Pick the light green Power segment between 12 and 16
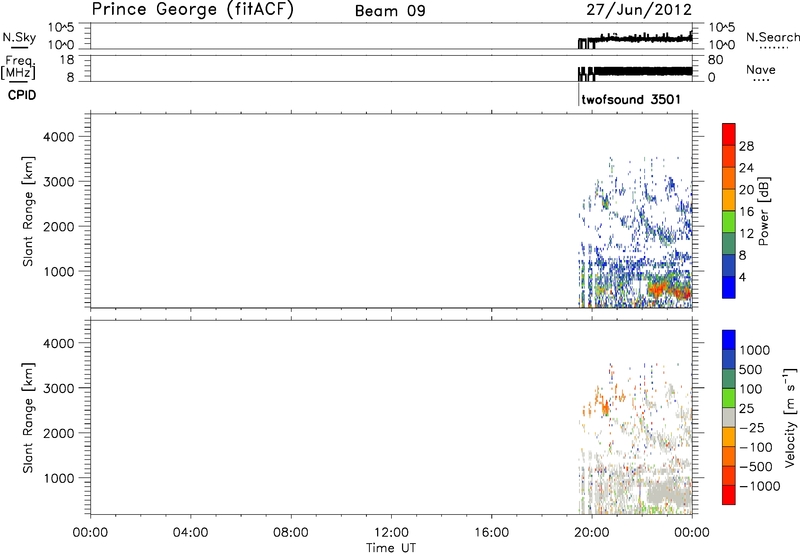This screenshot has width=800, height=554. [729, 222]
